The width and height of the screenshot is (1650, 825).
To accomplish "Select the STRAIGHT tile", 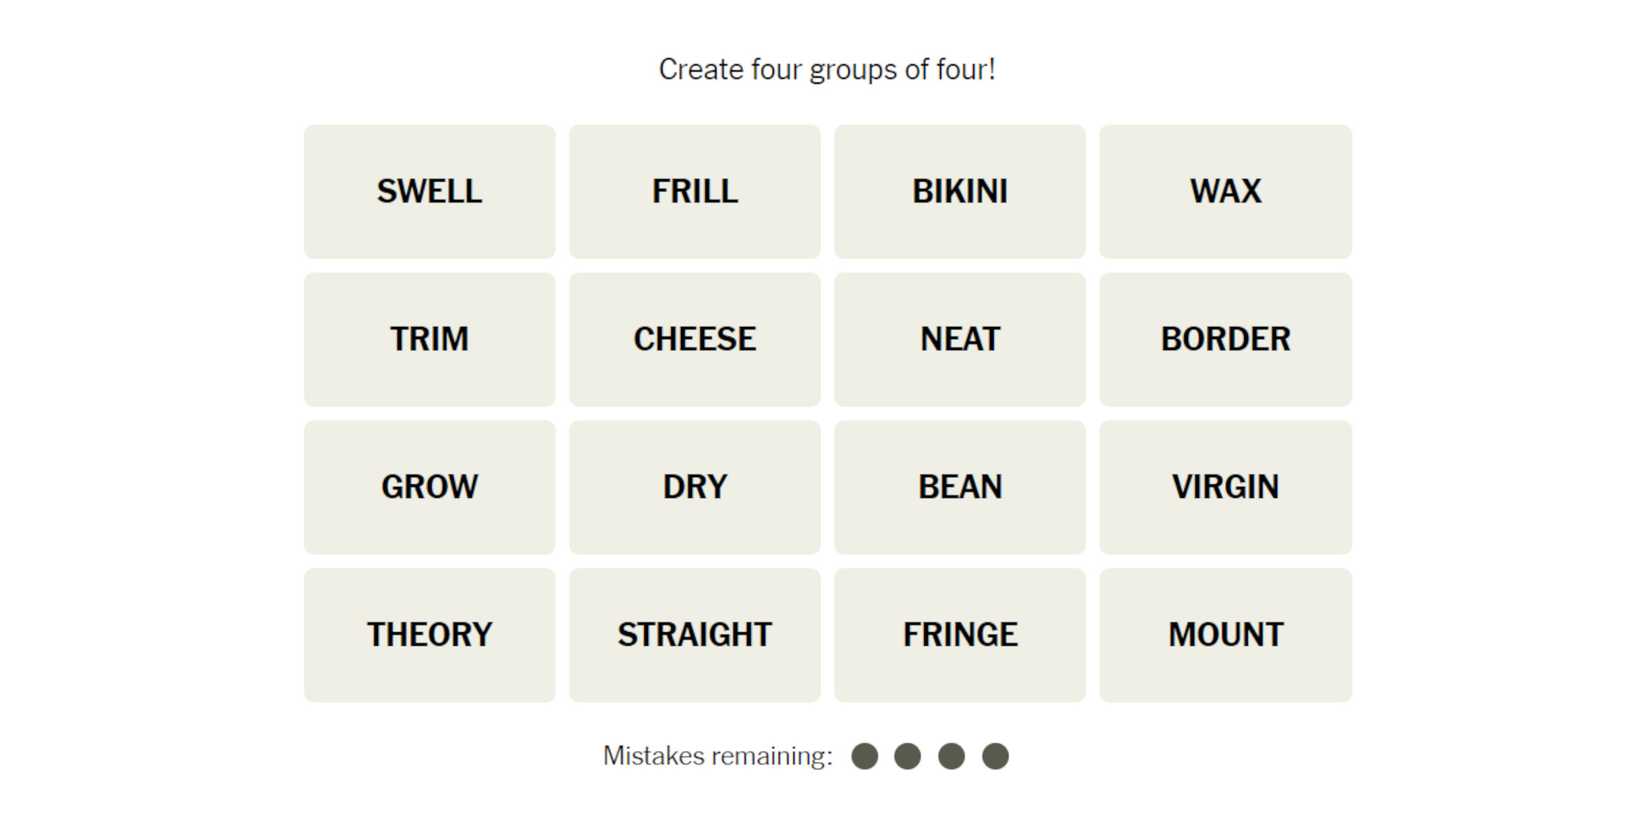I will [694, 635].
